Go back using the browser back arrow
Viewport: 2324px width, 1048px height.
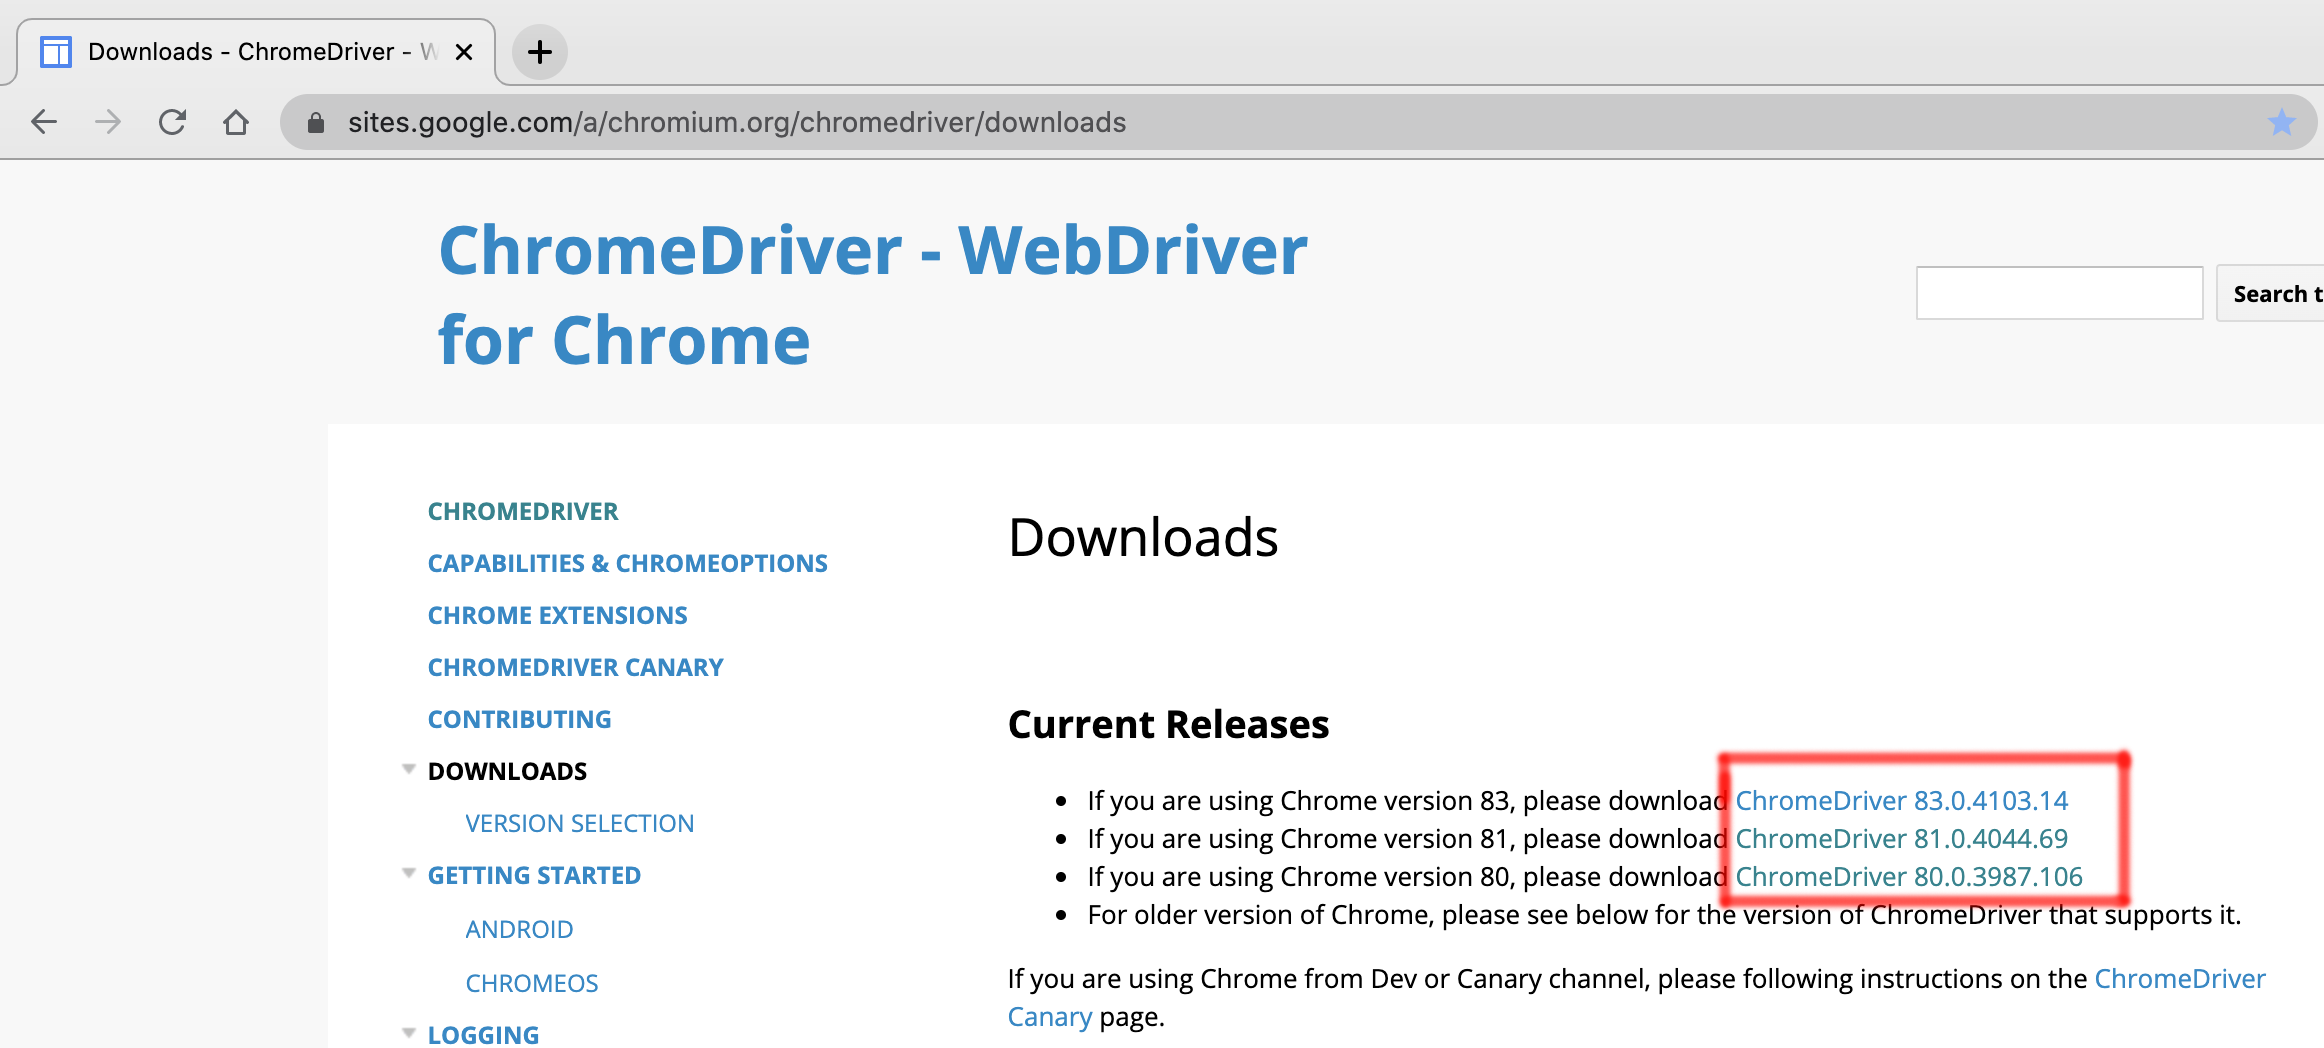point(44,122)
